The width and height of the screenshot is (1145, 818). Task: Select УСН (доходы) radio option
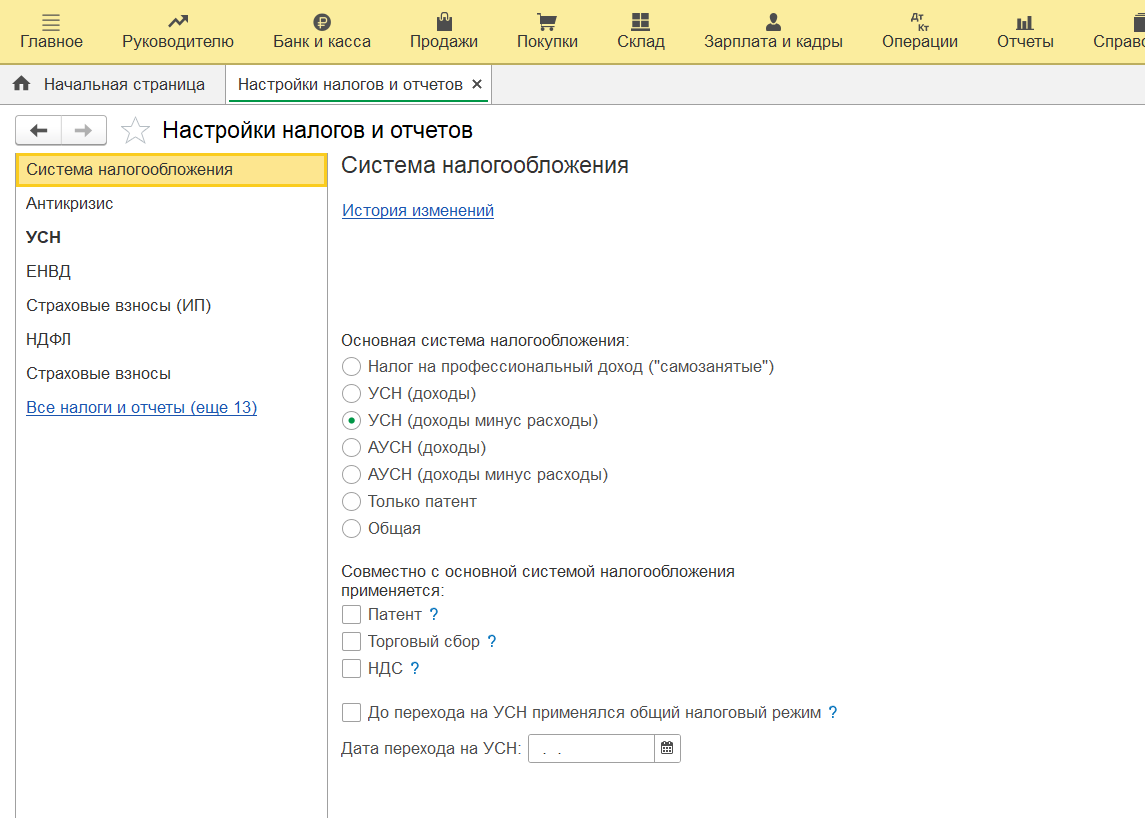click(351, 394)
